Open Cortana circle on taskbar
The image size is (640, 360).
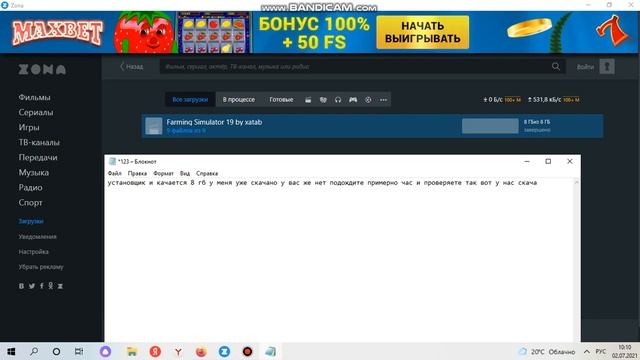coord(56,351)
